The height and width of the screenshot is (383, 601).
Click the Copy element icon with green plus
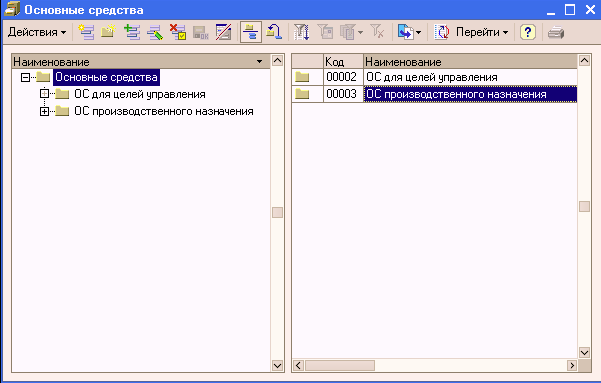(132, 32)
